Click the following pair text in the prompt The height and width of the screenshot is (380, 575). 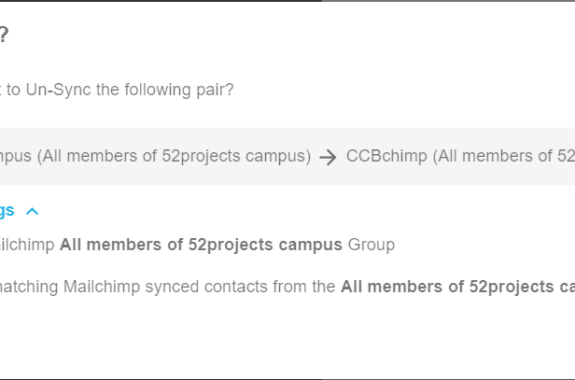click(x=179, y=90)
